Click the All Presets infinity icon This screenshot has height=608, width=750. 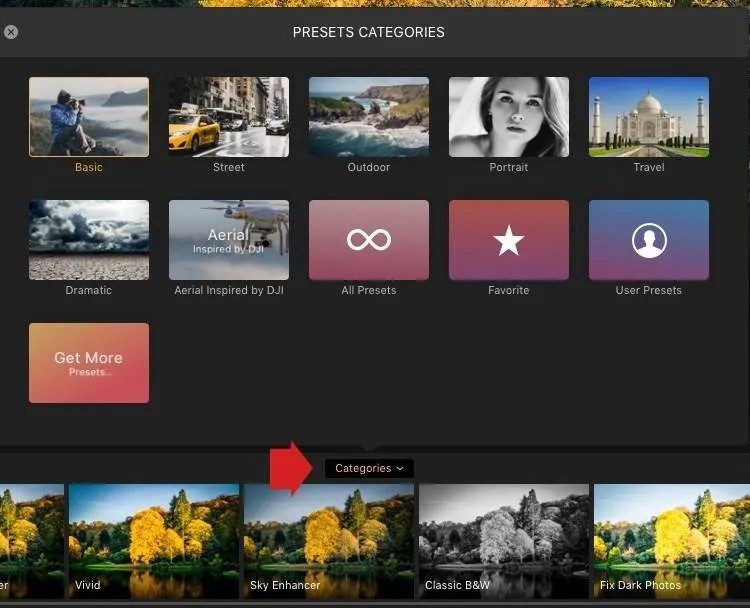click(x=369, y=240)
